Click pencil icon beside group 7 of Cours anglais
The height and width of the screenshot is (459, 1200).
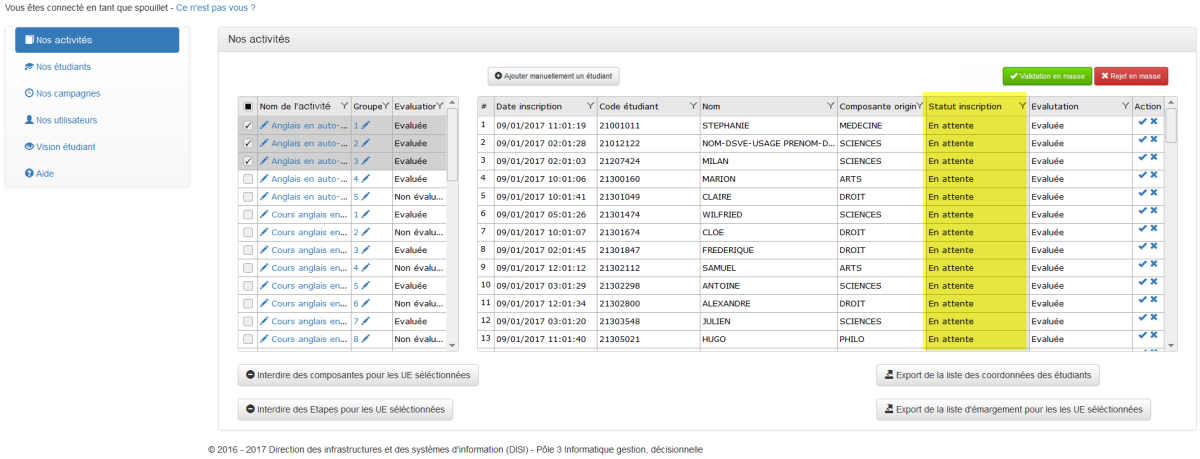click(366, 322)
